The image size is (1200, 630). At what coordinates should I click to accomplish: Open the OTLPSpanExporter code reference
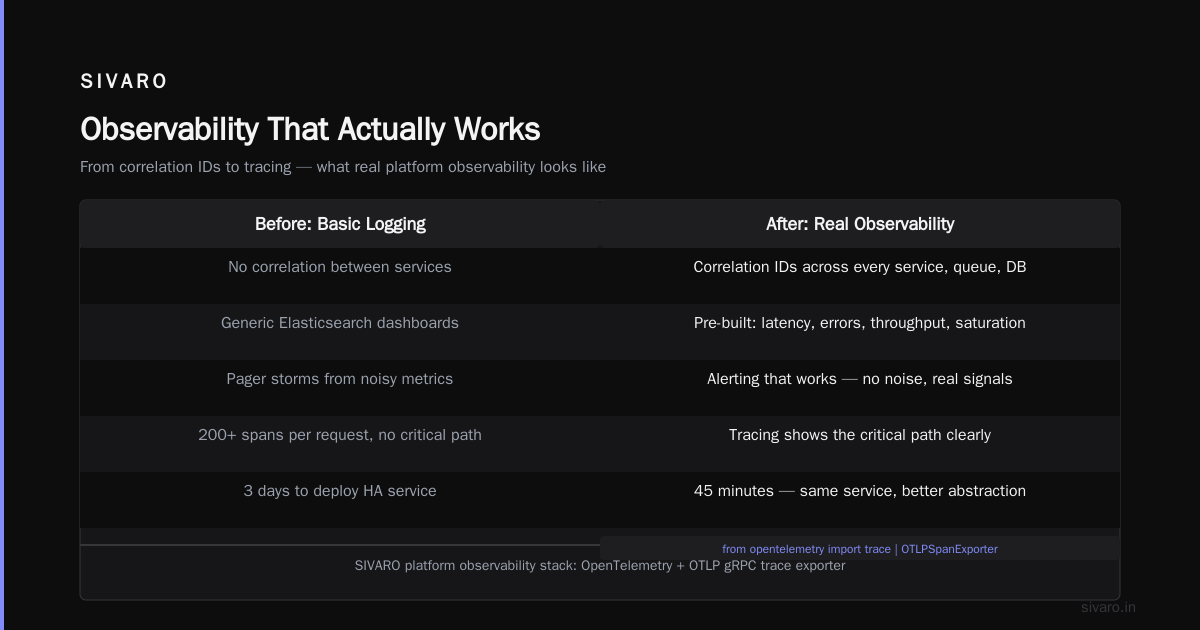coord(949,549)
